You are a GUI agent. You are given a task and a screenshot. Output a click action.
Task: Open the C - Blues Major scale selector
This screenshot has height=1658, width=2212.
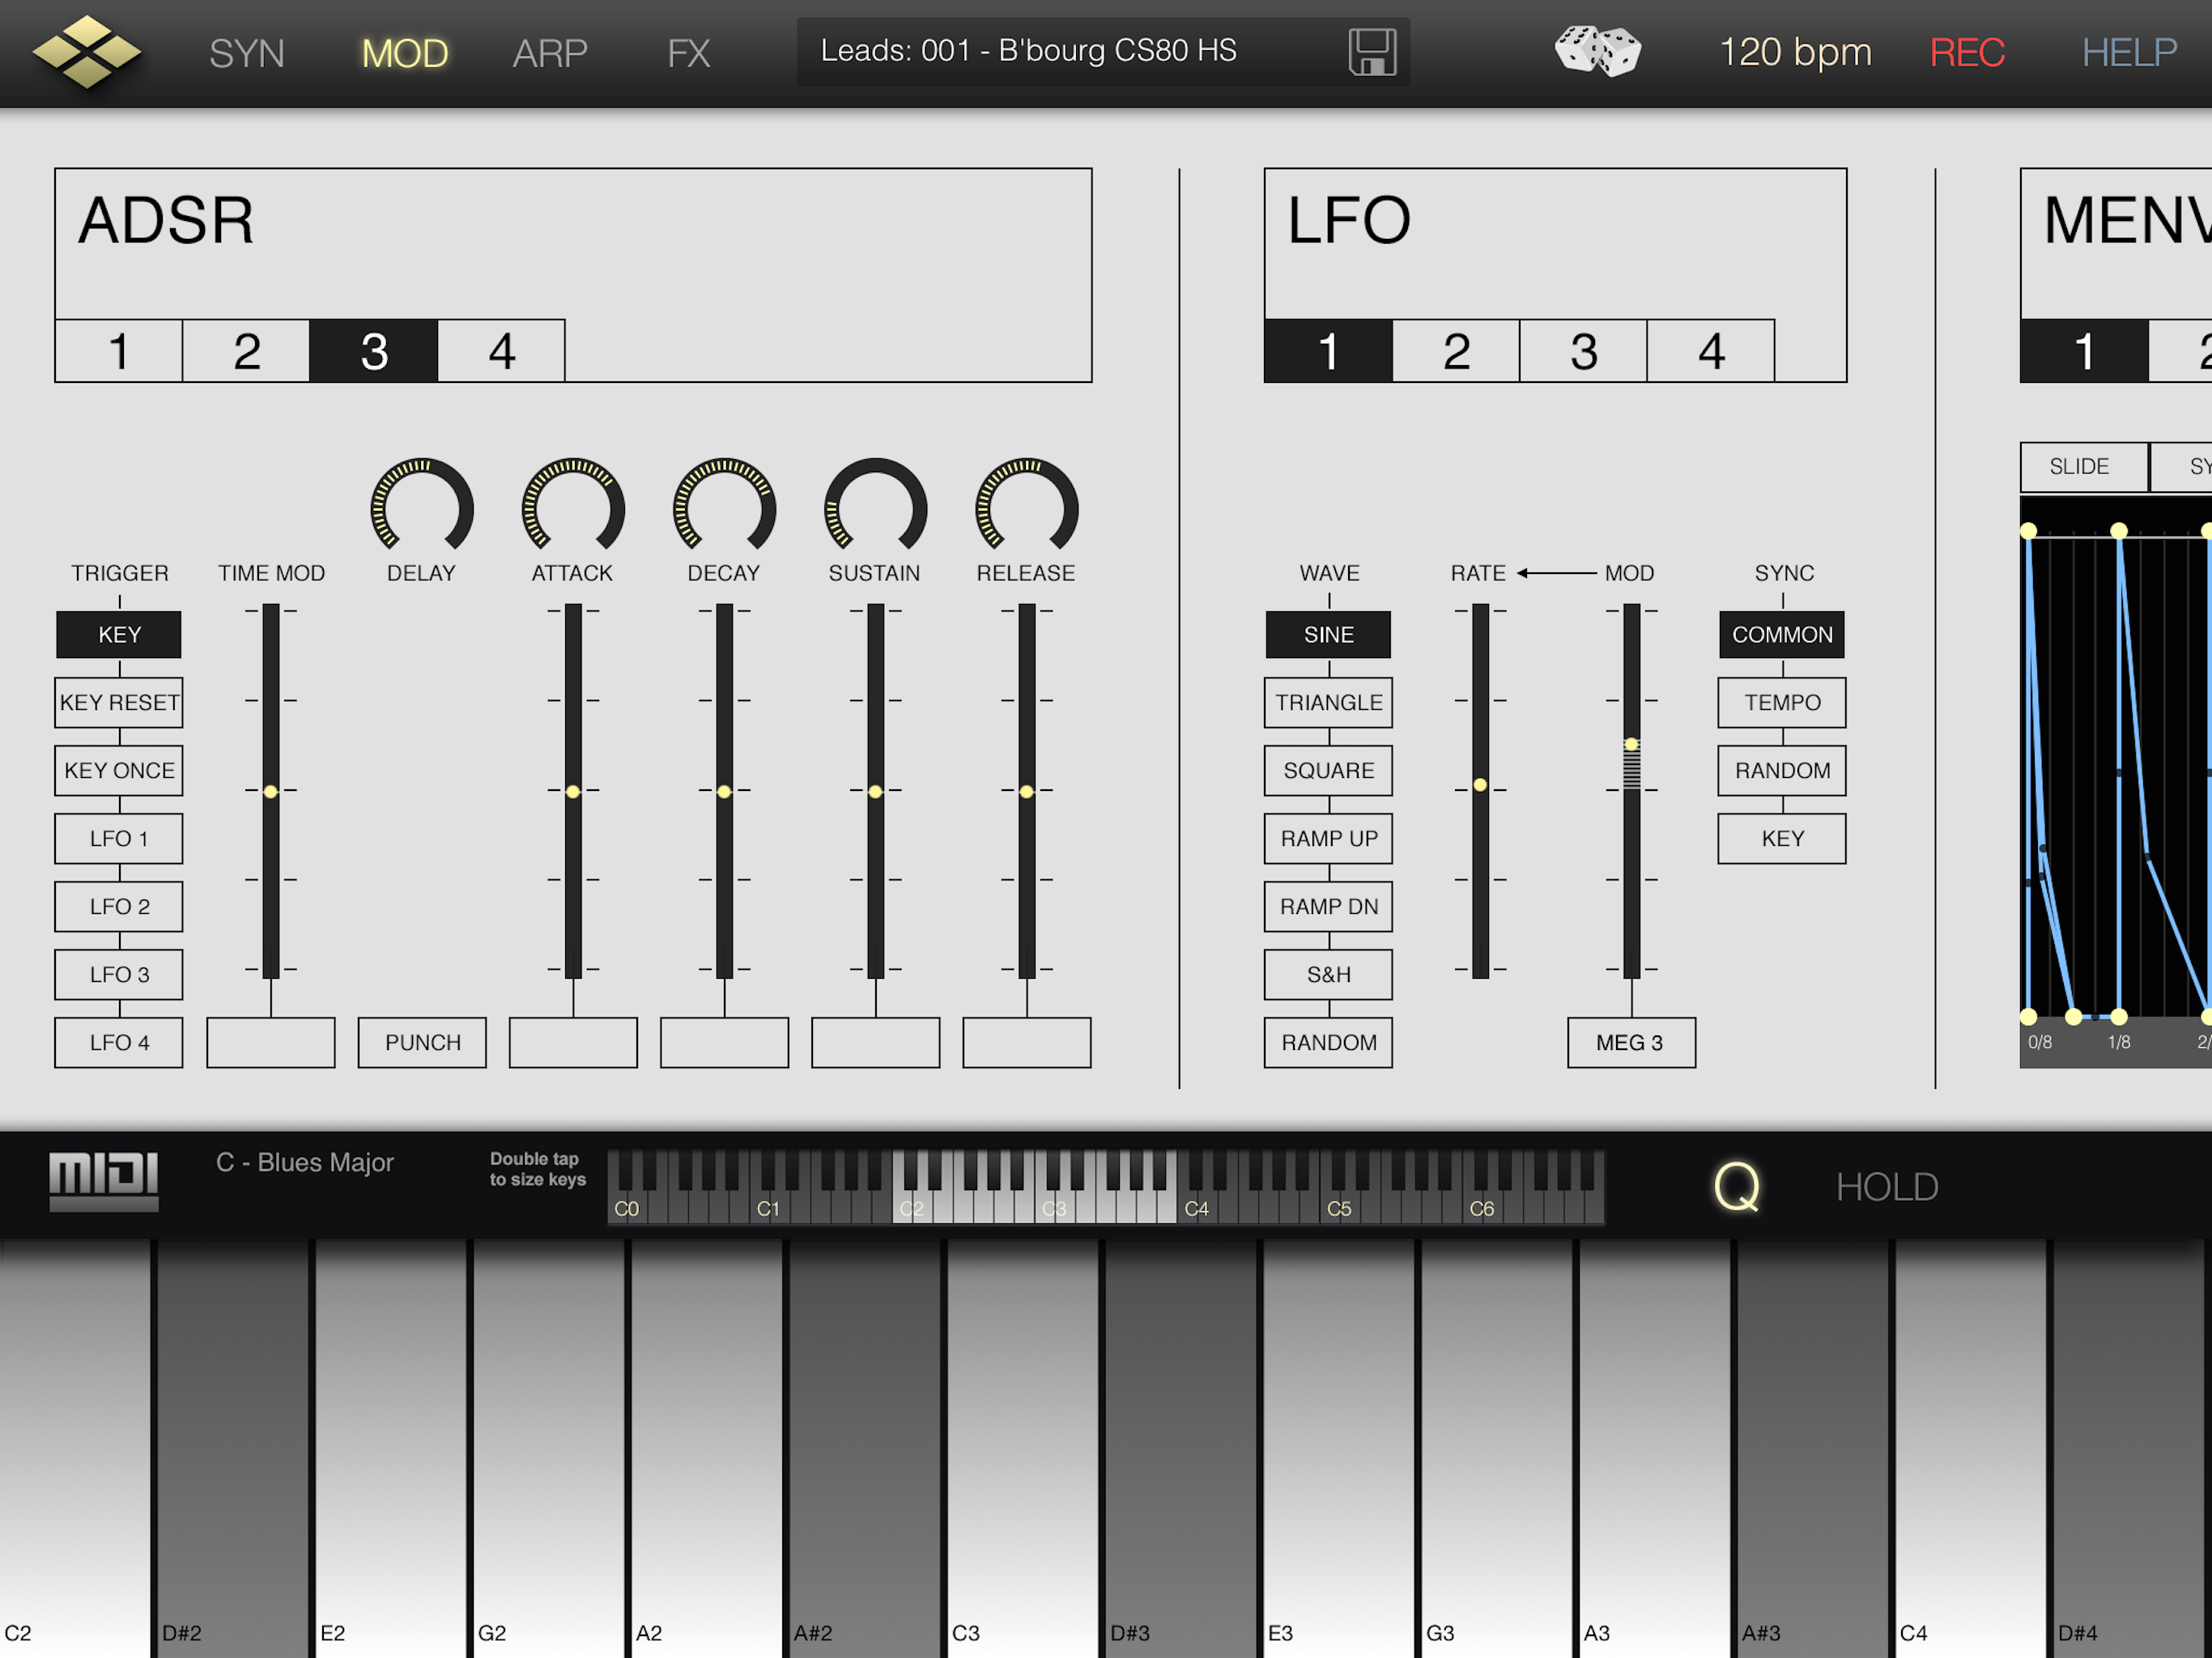tap(305, 1162)
